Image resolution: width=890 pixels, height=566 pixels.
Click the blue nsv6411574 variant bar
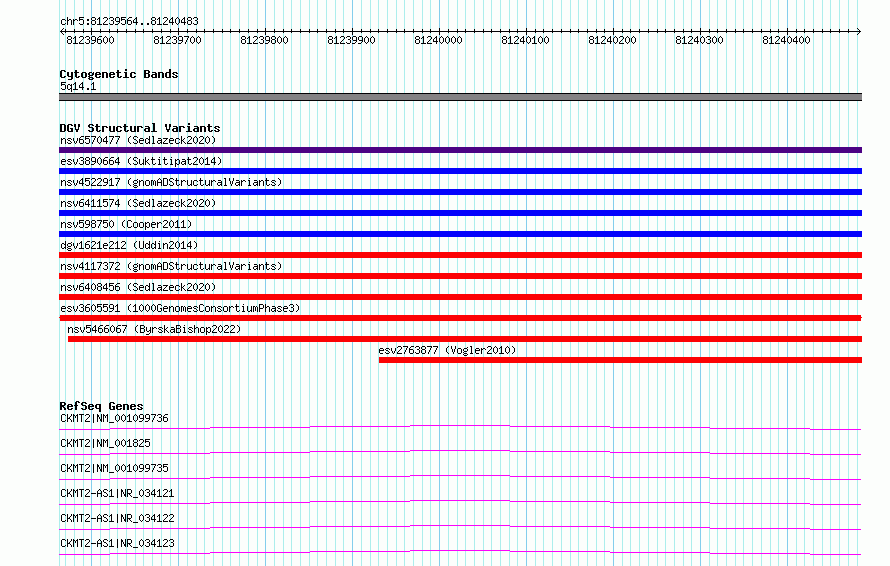pos(460,213)
